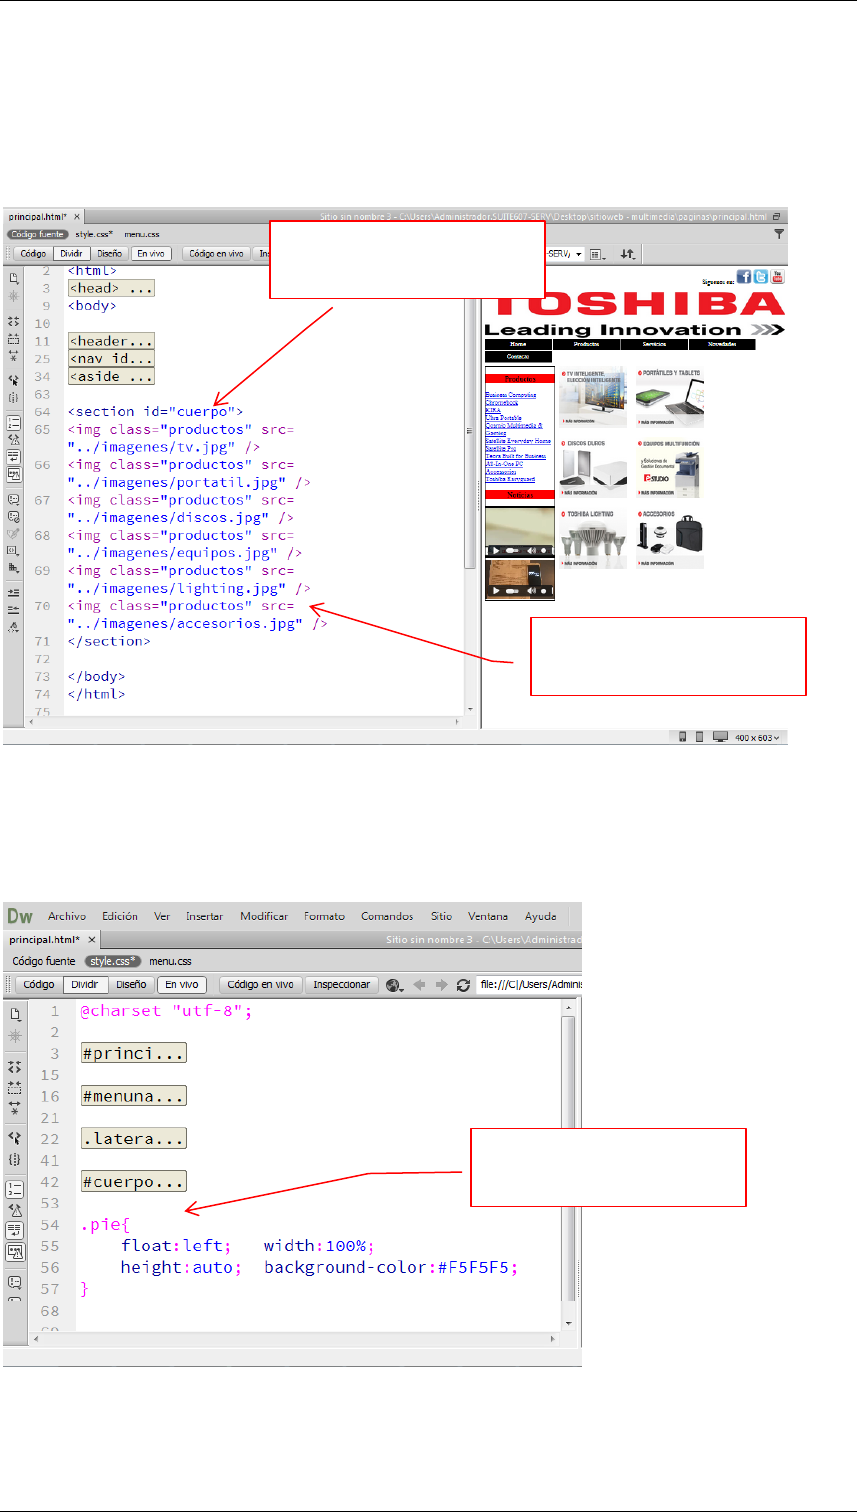Toggle line numbers in lower window's coding toolbar
This screenshot has height=1512, width=857.
point(15,1189)
